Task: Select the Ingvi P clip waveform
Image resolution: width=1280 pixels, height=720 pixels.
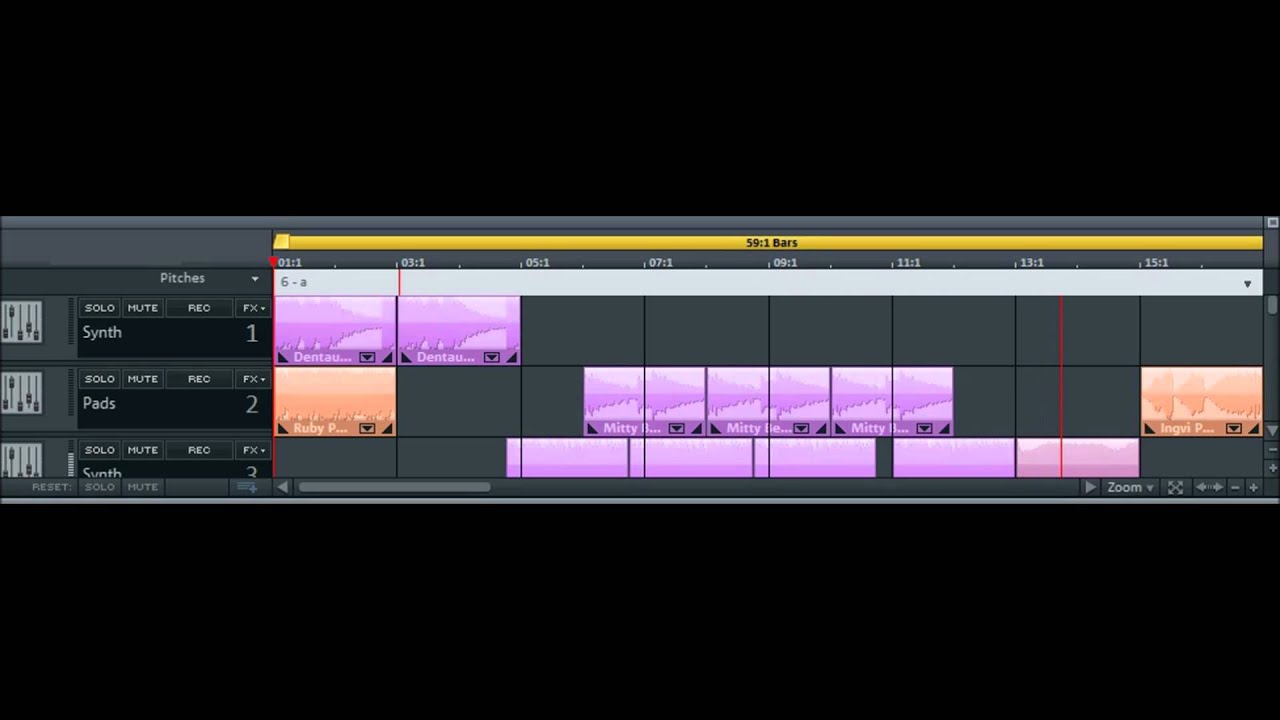Action: click(1201, 394)
